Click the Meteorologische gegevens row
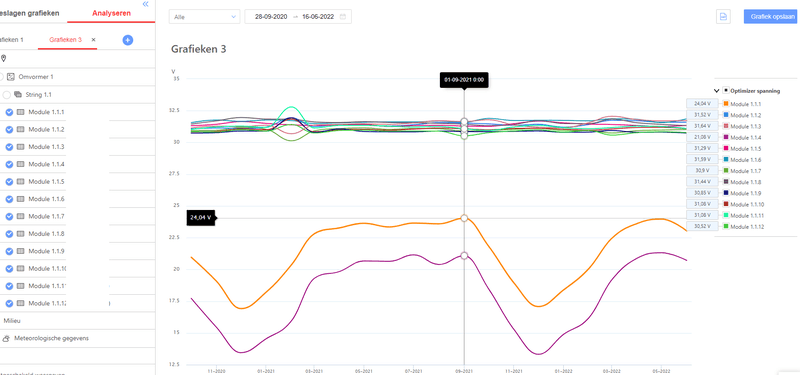800x375 pixels. click(78, 338)
